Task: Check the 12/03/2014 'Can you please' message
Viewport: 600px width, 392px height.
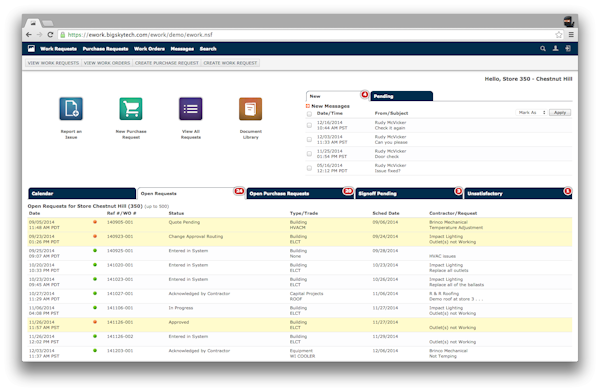Action: tap(309, 139)
